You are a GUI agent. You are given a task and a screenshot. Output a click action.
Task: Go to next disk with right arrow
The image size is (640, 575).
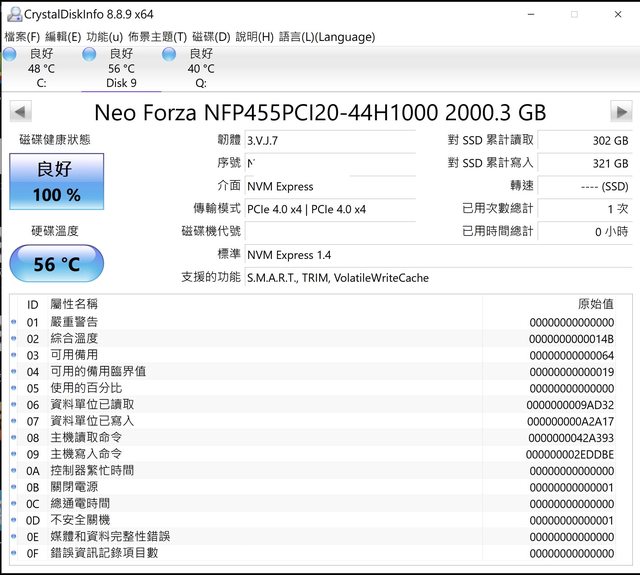tap(621, 111)
